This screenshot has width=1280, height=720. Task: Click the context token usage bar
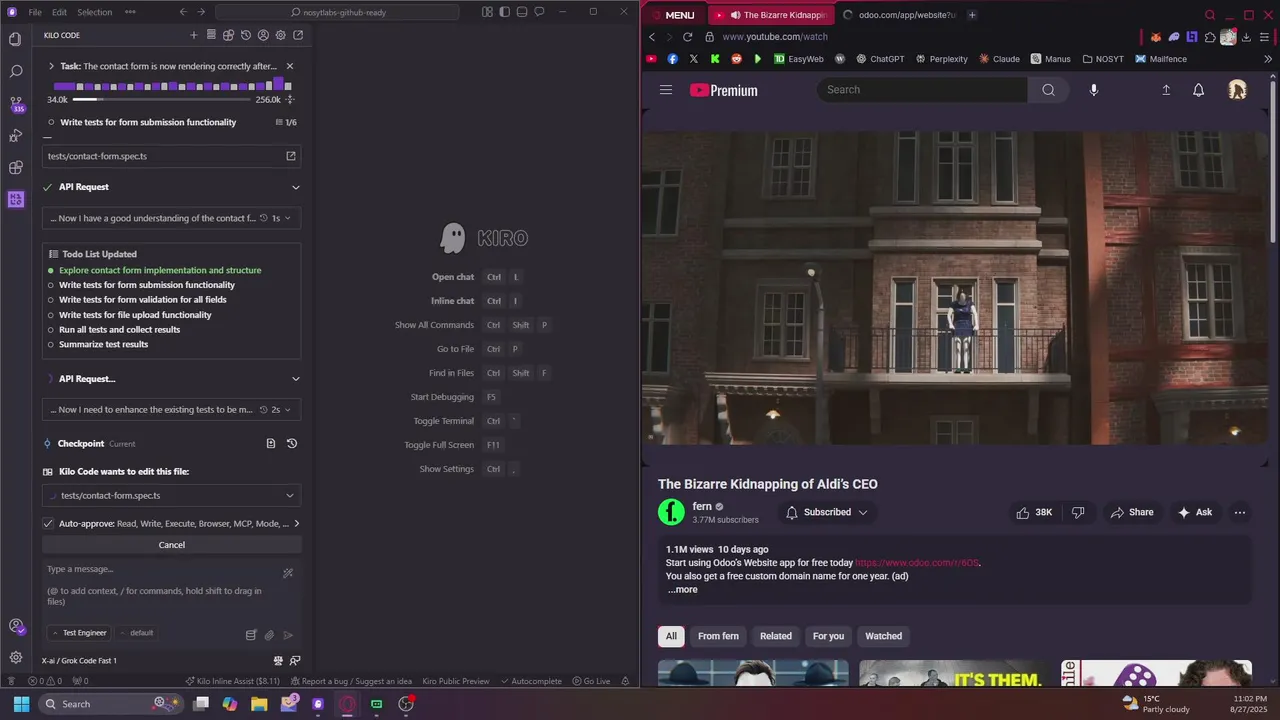tap(161, 100)
